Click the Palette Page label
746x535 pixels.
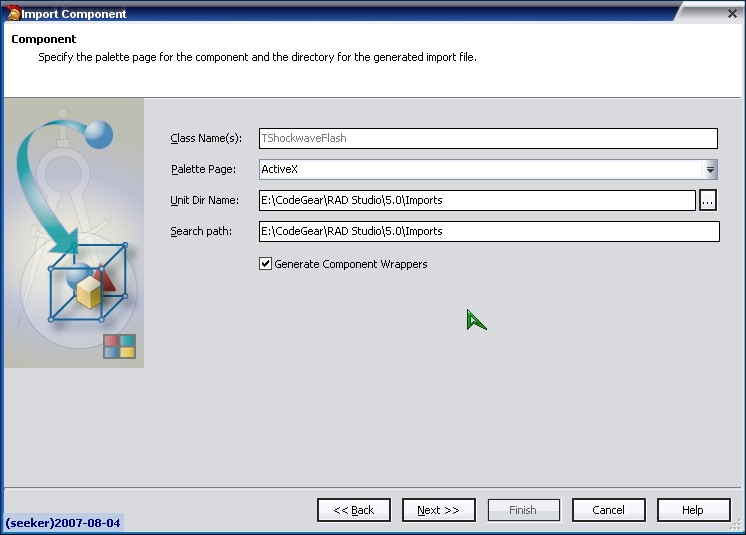point(203,169)
